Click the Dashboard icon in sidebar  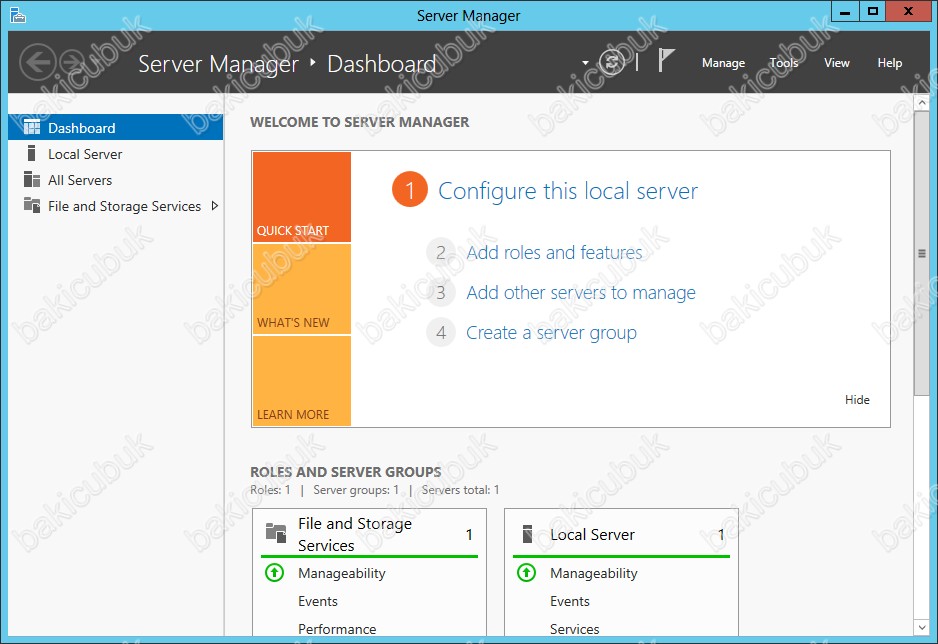point(32,127)
